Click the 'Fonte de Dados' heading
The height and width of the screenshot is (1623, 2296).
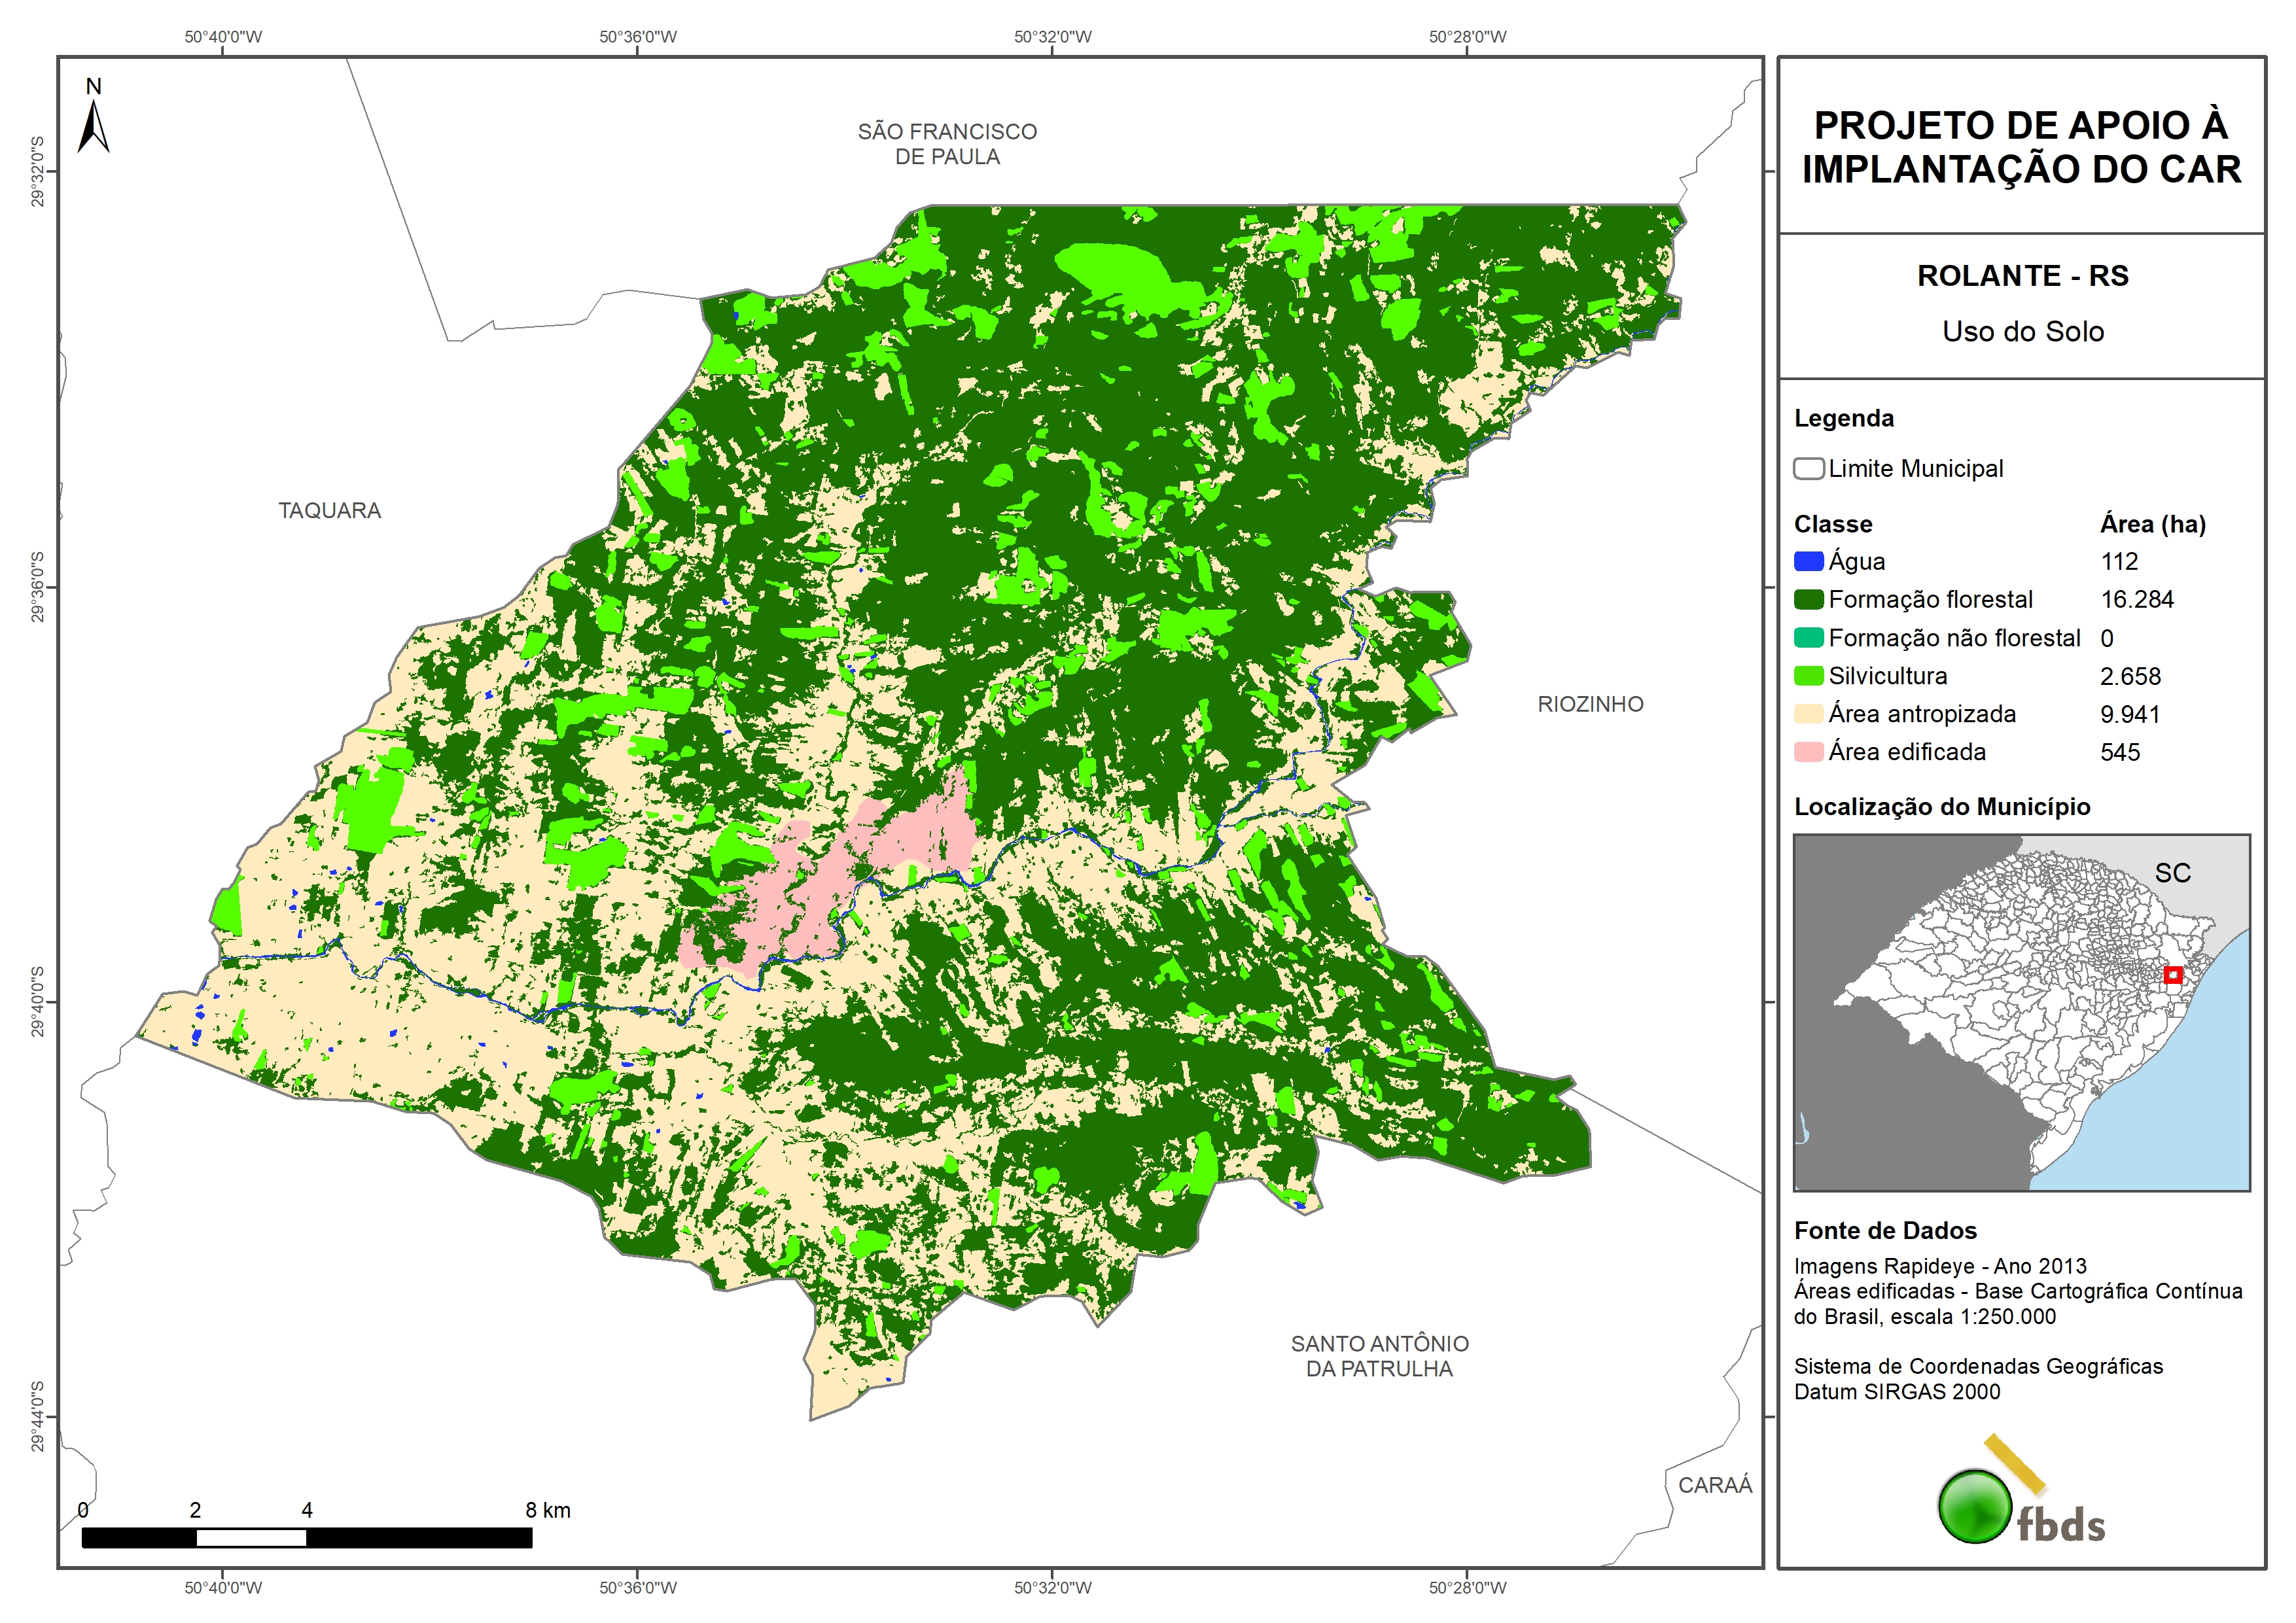pos(1885,1230)
